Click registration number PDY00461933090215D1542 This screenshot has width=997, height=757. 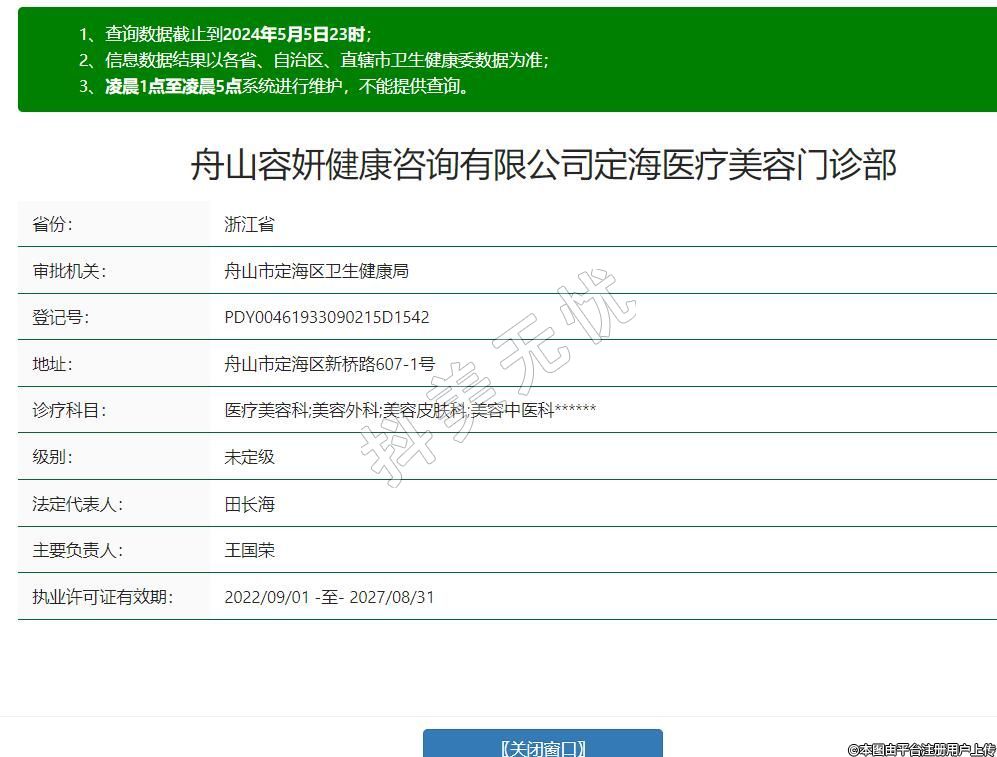(x=327, y=317)
